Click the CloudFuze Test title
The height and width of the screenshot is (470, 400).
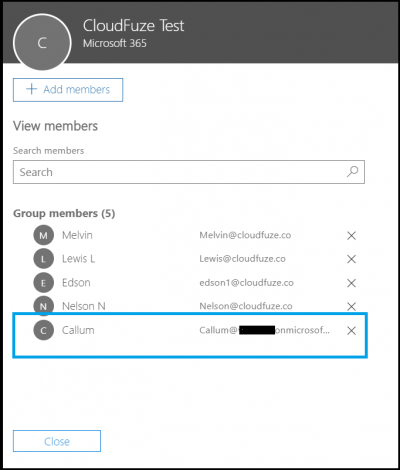[133, 26]
